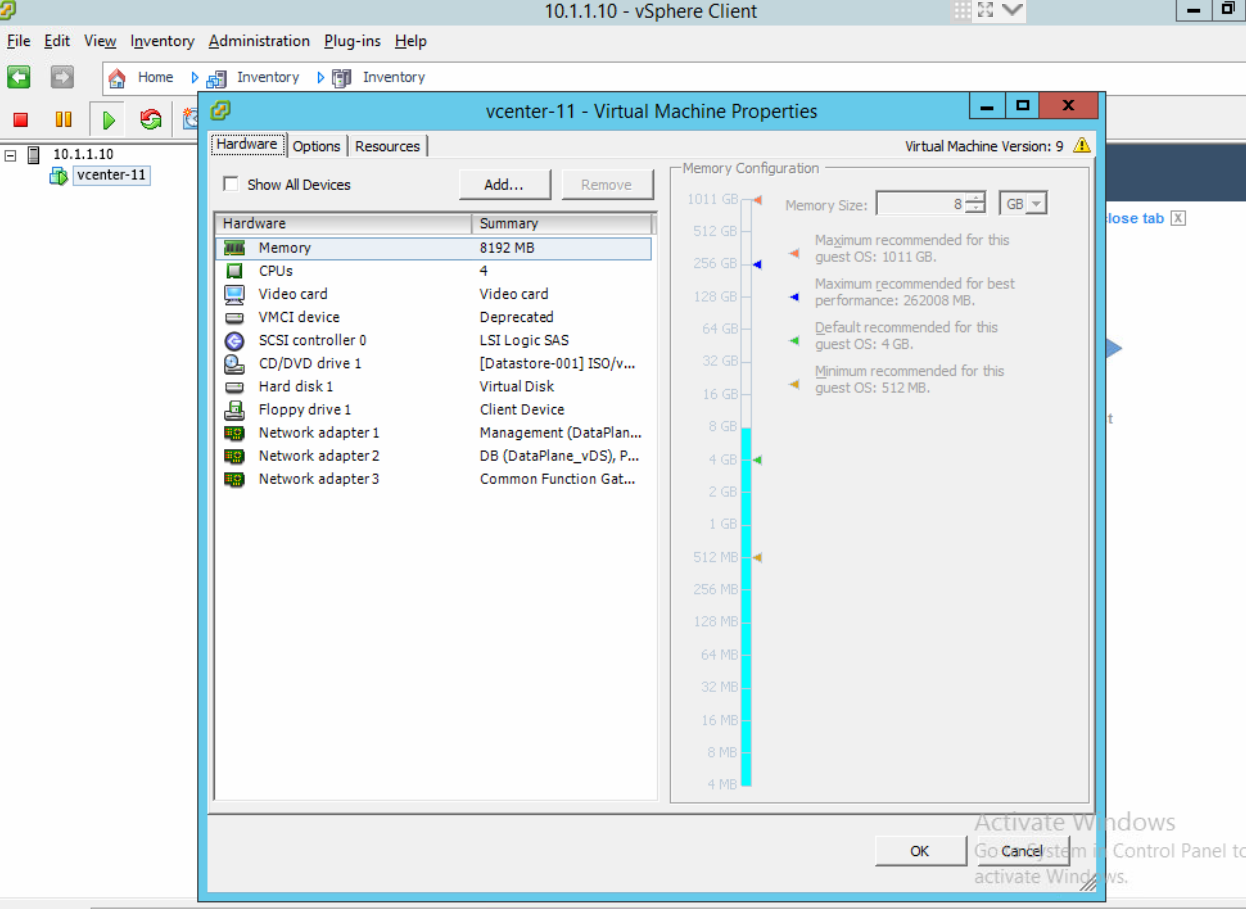
Task: Click the orange 512 MB minimum slider marker
Action: 757,557
